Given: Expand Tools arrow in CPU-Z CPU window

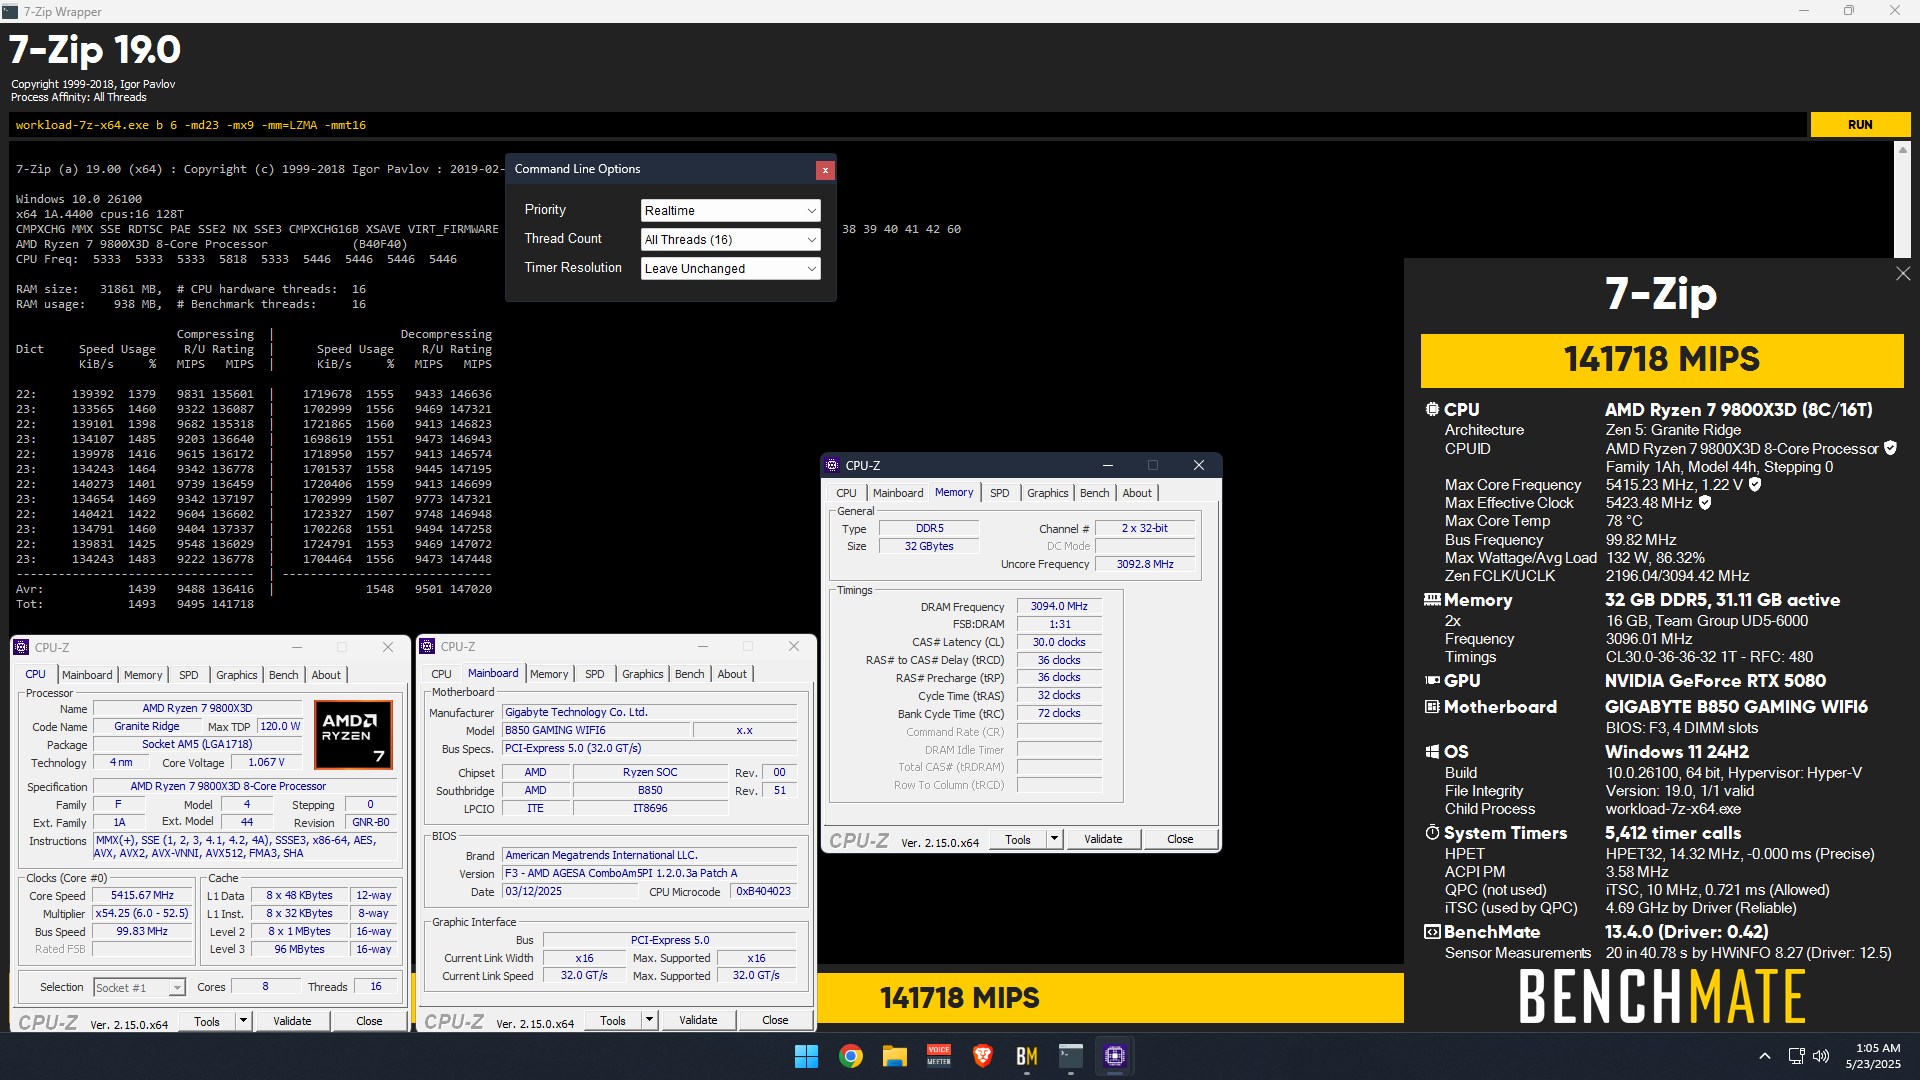Looking at the screenshot, I should pos(243,1021).
